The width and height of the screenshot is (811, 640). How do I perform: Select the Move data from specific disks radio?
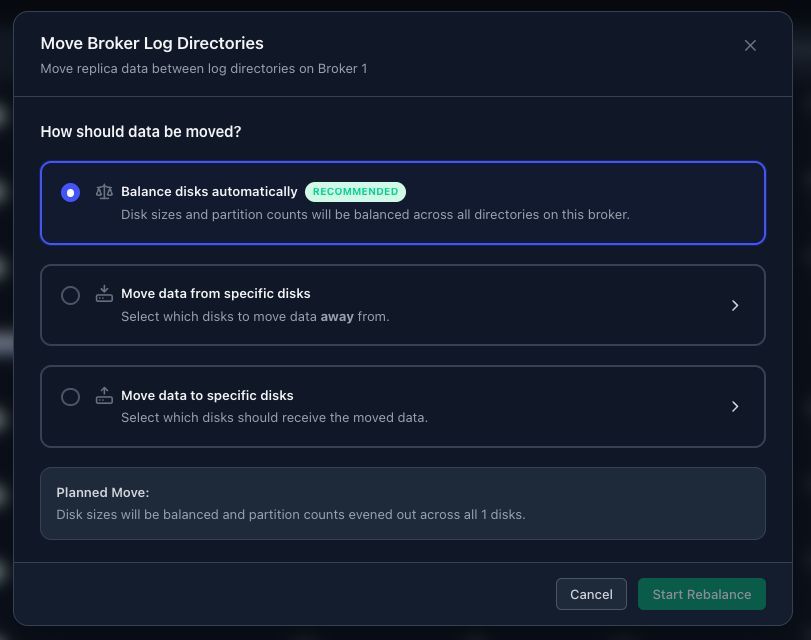click(x=70, y=295)
